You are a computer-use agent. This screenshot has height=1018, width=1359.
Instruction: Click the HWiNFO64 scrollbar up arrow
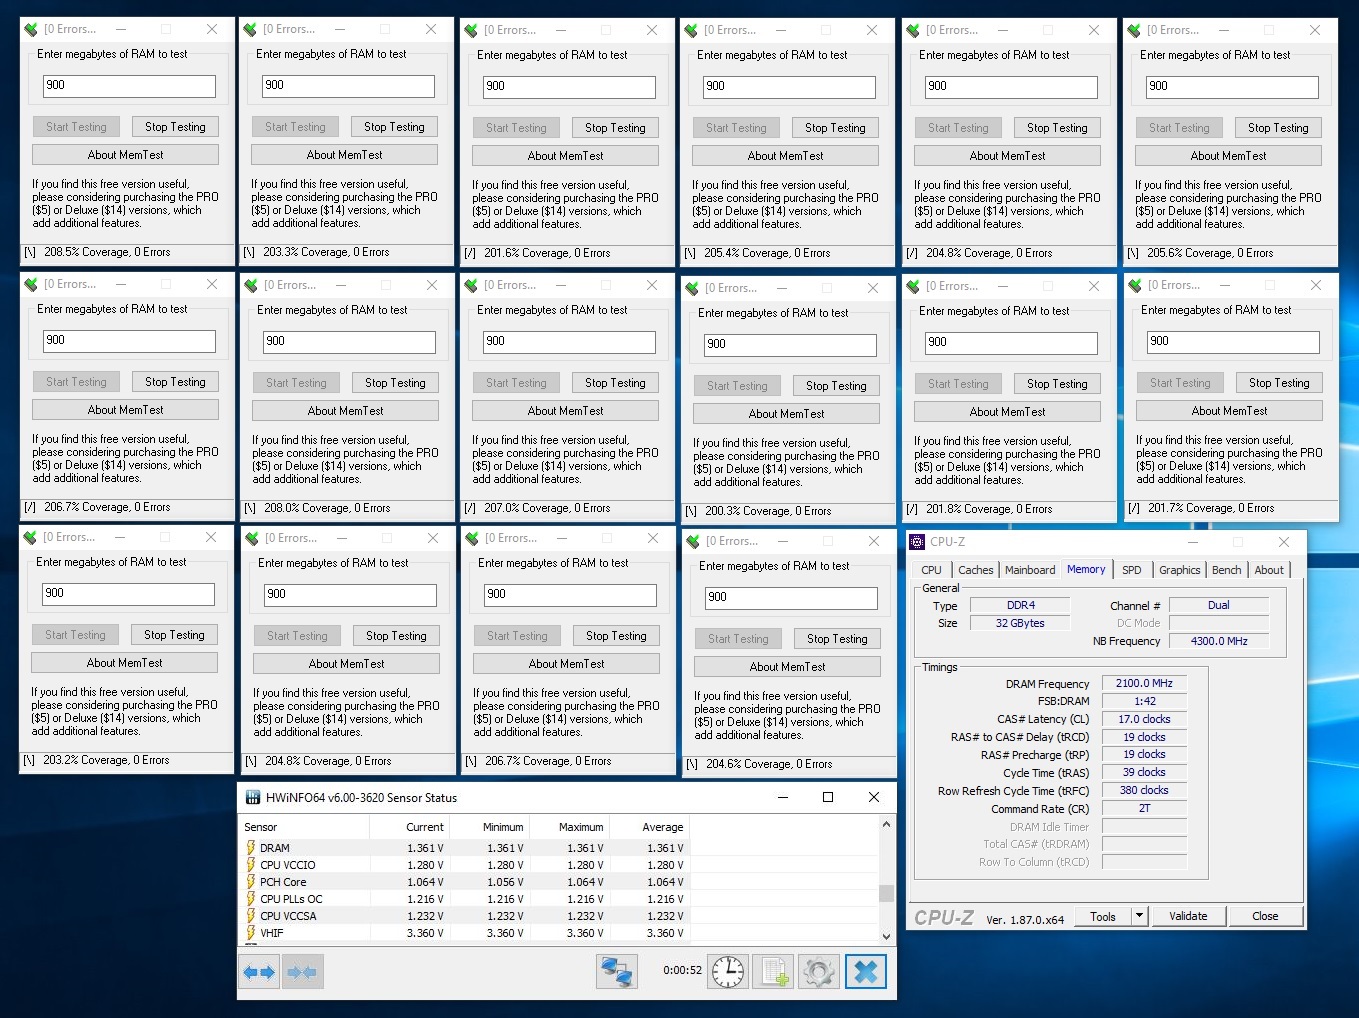[886, 825]
